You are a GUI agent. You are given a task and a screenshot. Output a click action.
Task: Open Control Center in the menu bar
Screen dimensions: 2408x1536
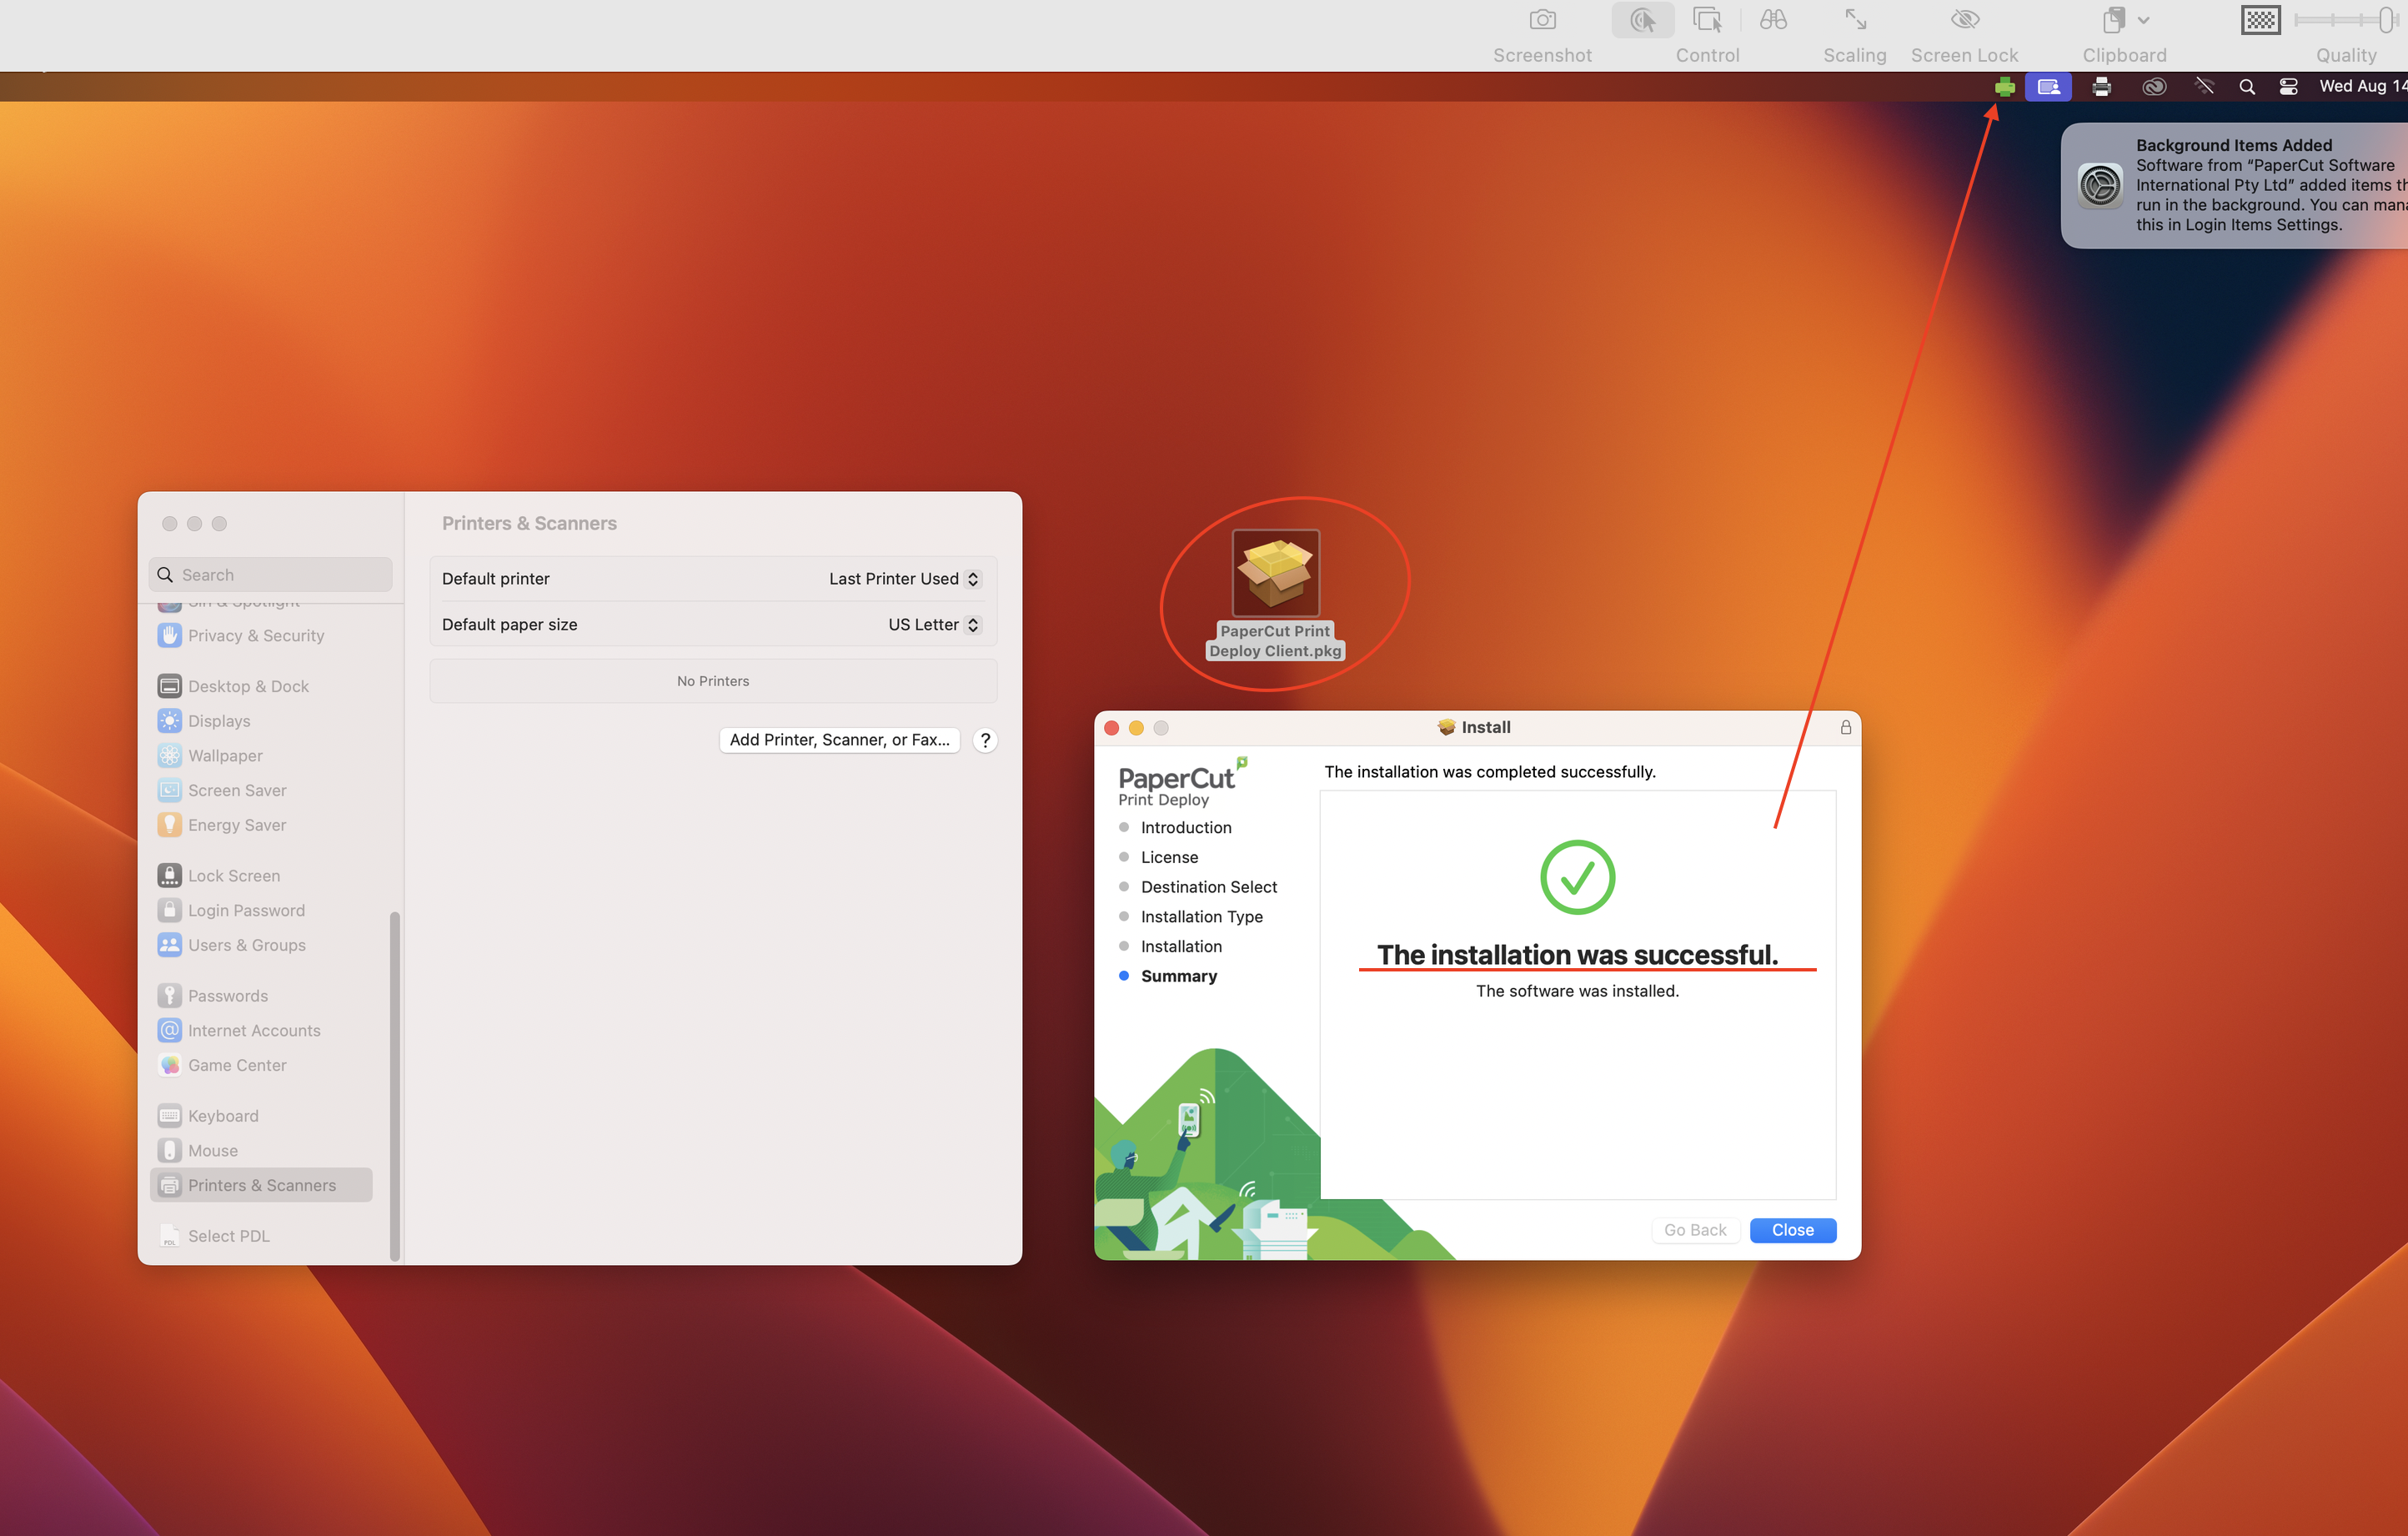tap(2288, 87)
